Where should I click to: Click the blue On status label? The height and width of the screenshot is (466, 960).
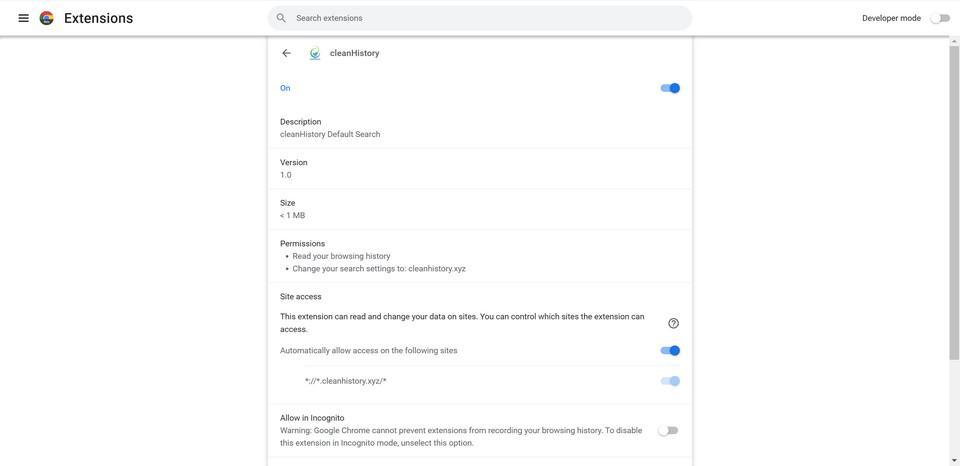pos(285,88)
